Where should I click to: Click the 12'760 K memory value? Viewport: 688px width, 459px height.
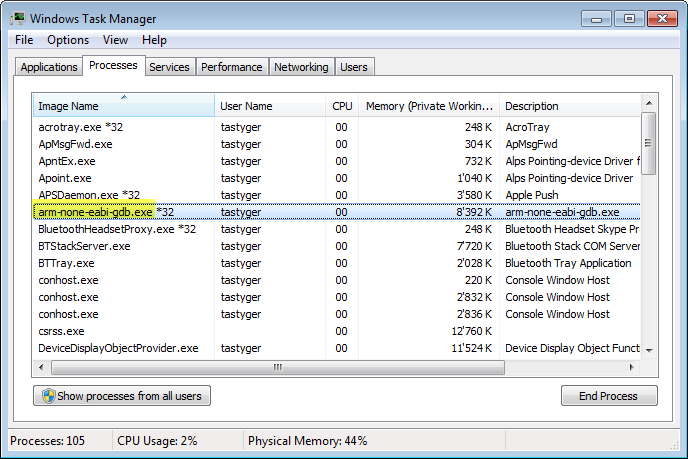472,331
